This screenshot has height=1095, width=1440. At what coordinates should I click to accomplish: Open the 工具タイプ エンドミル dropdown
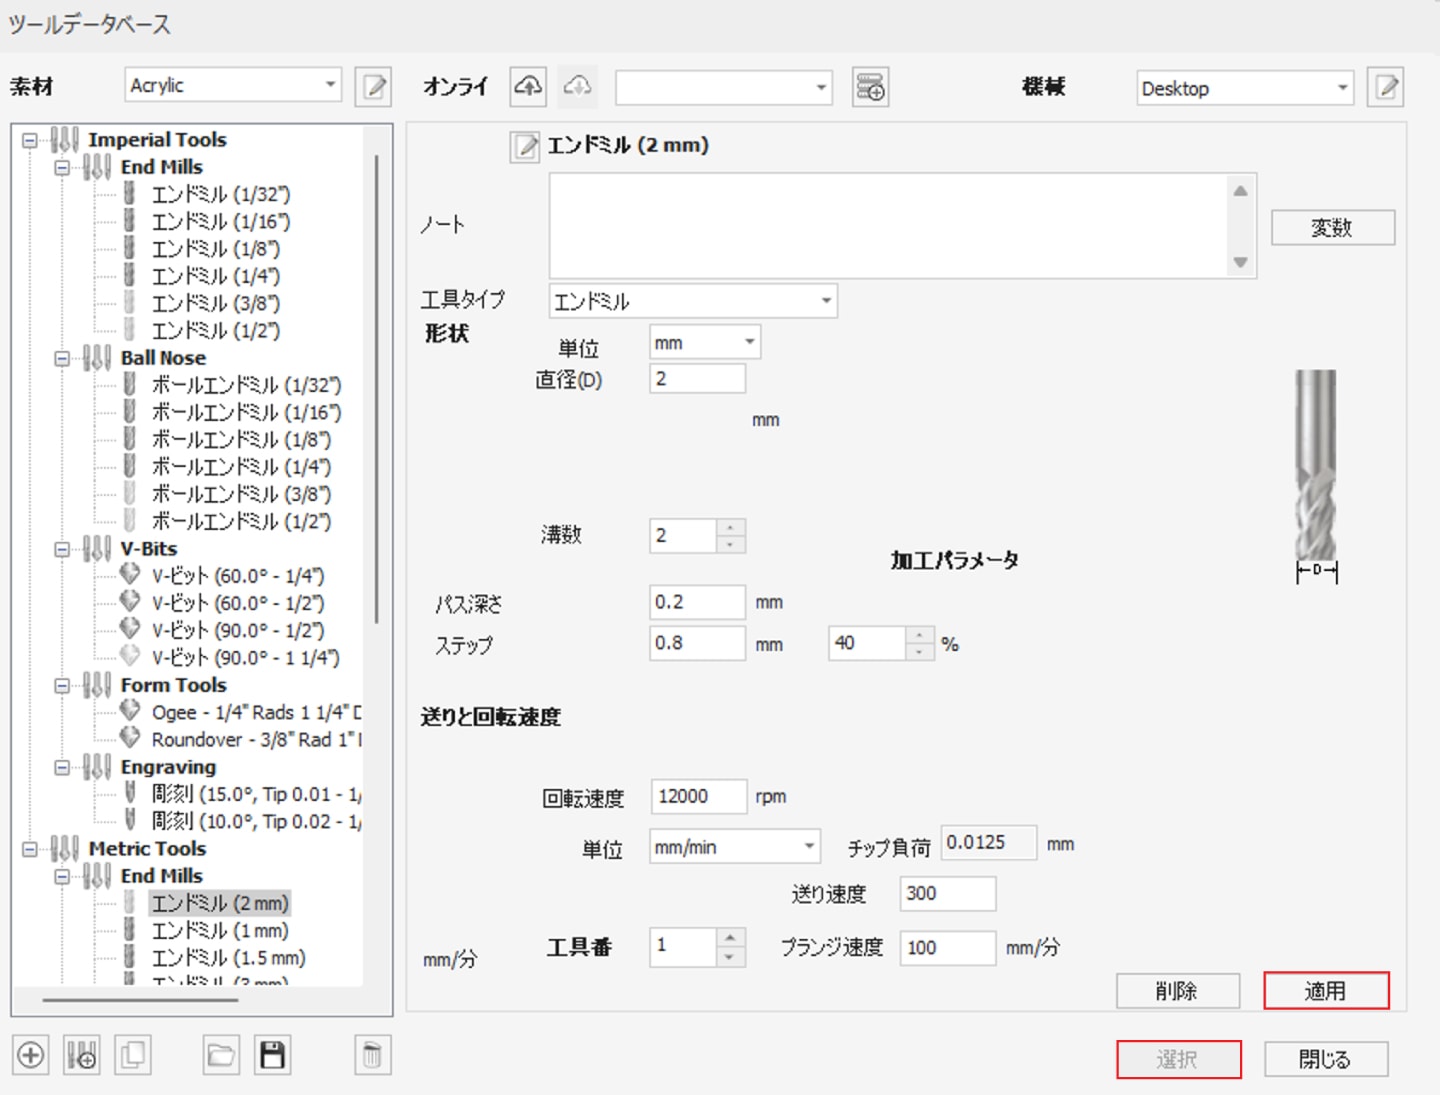[x=693, y=301]
